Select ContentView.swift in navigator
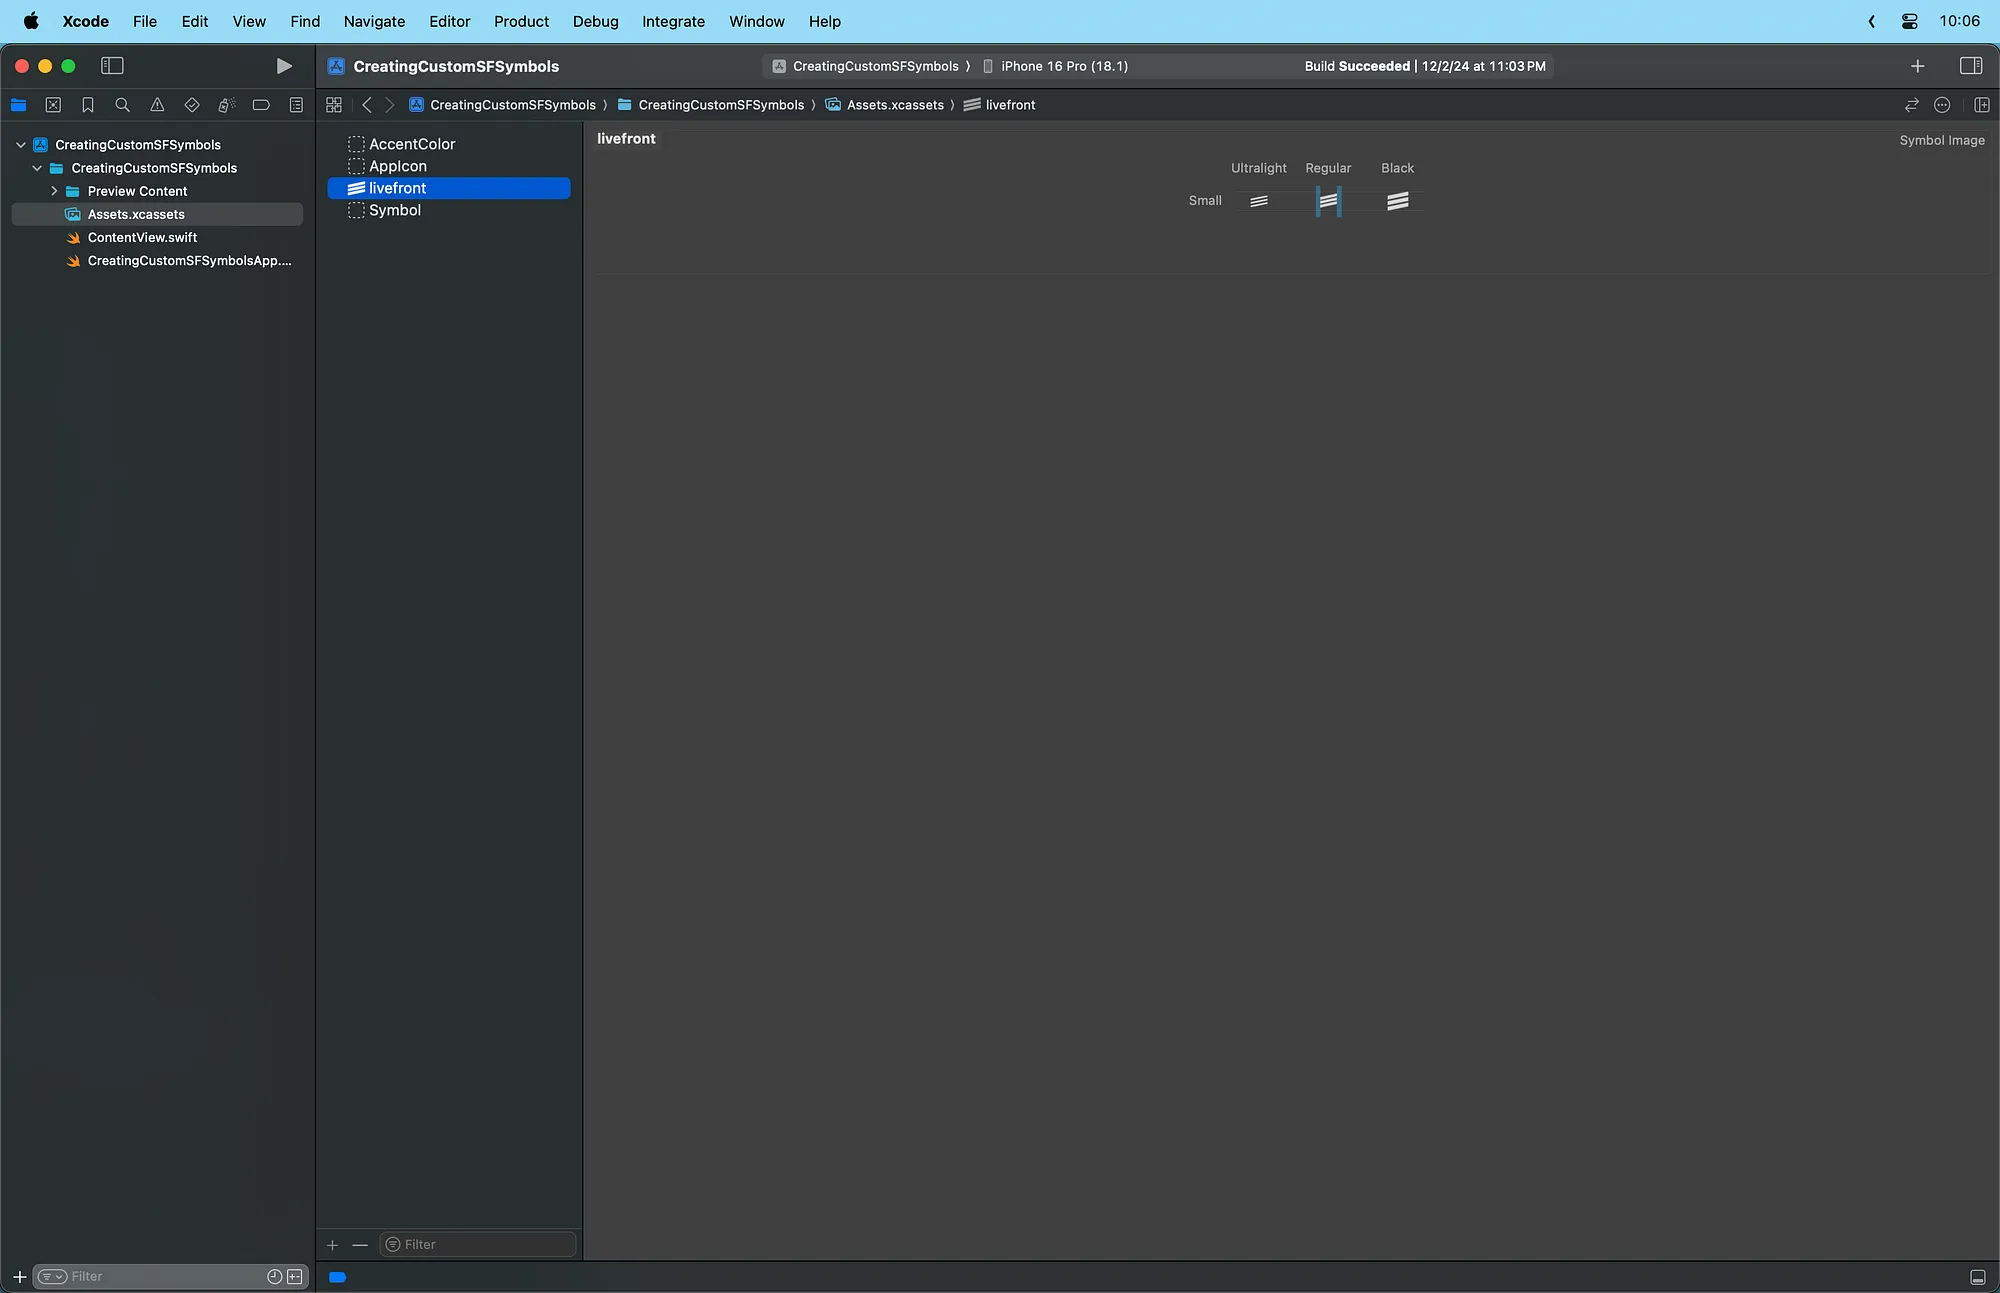2000x1293 pixels. click(141, 236)
